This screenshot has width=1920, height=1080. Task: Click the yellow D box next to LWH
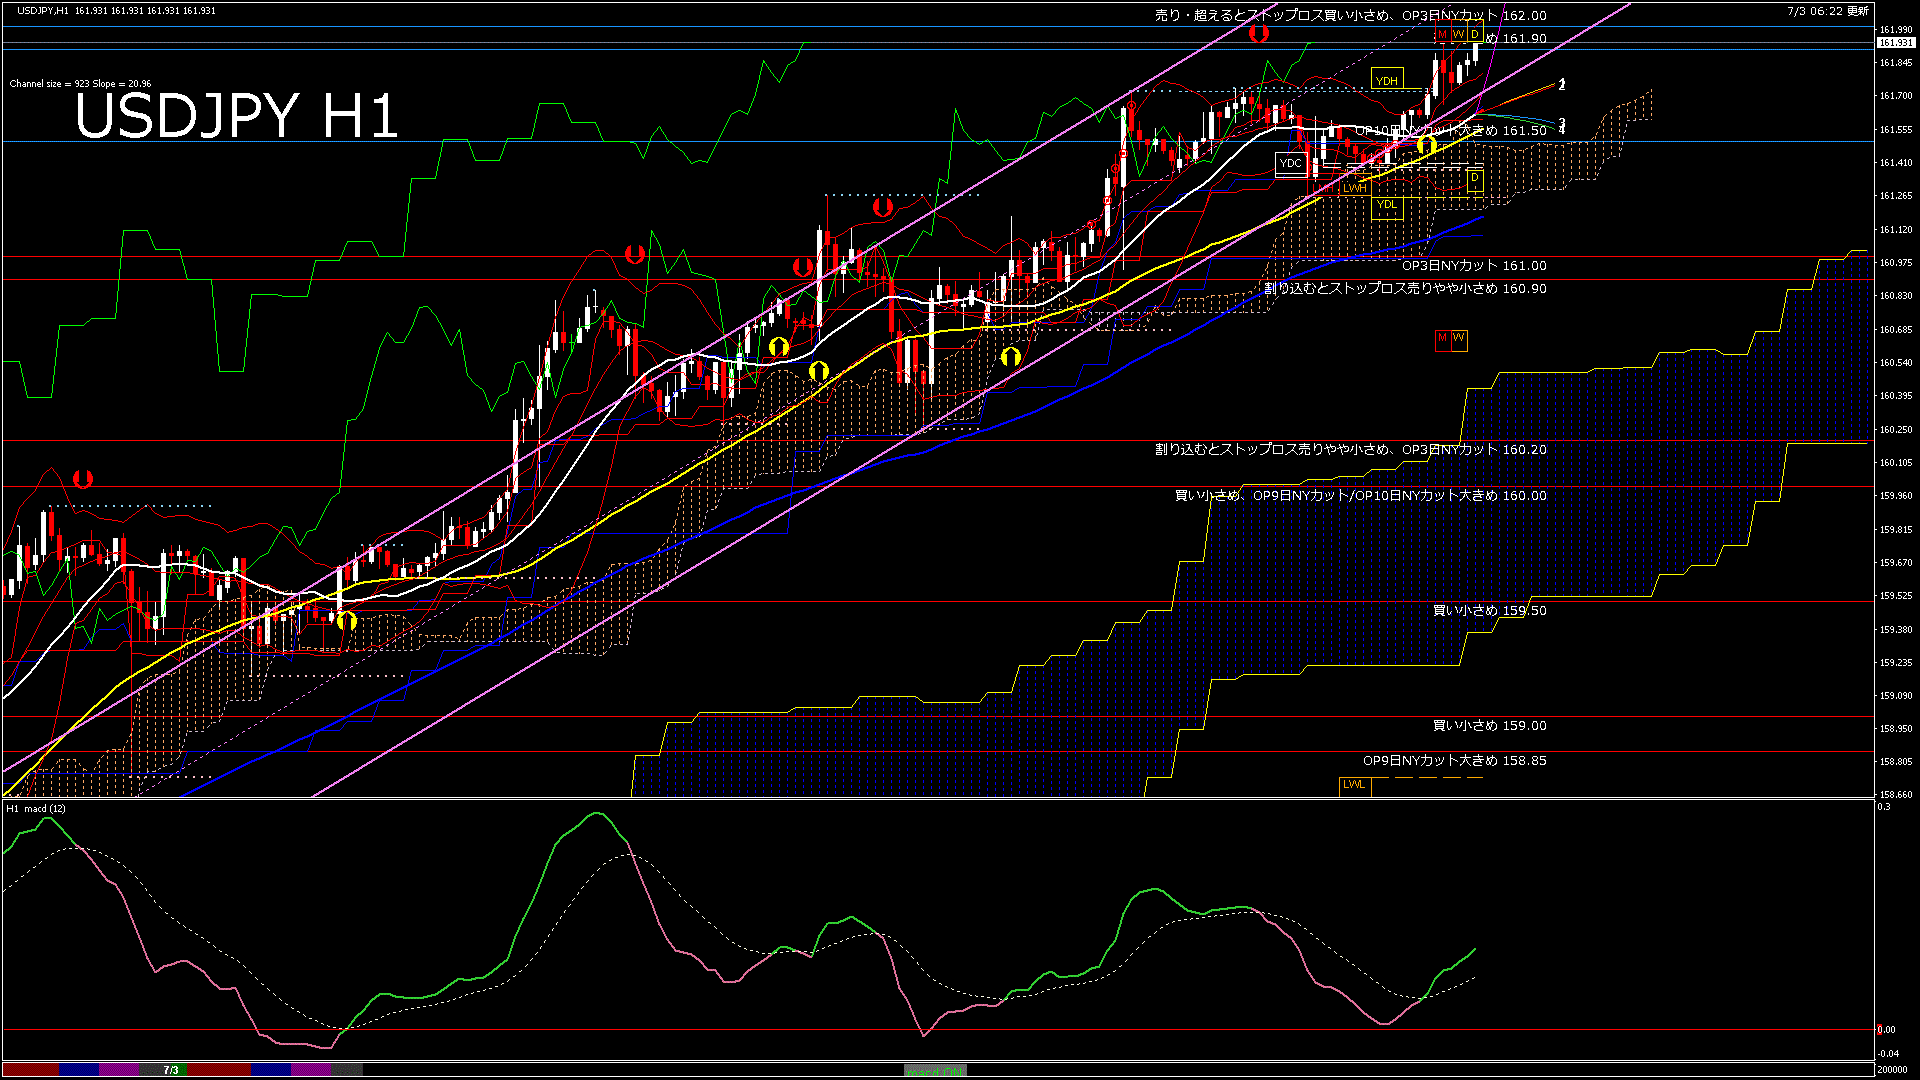tap(1474, 179)
